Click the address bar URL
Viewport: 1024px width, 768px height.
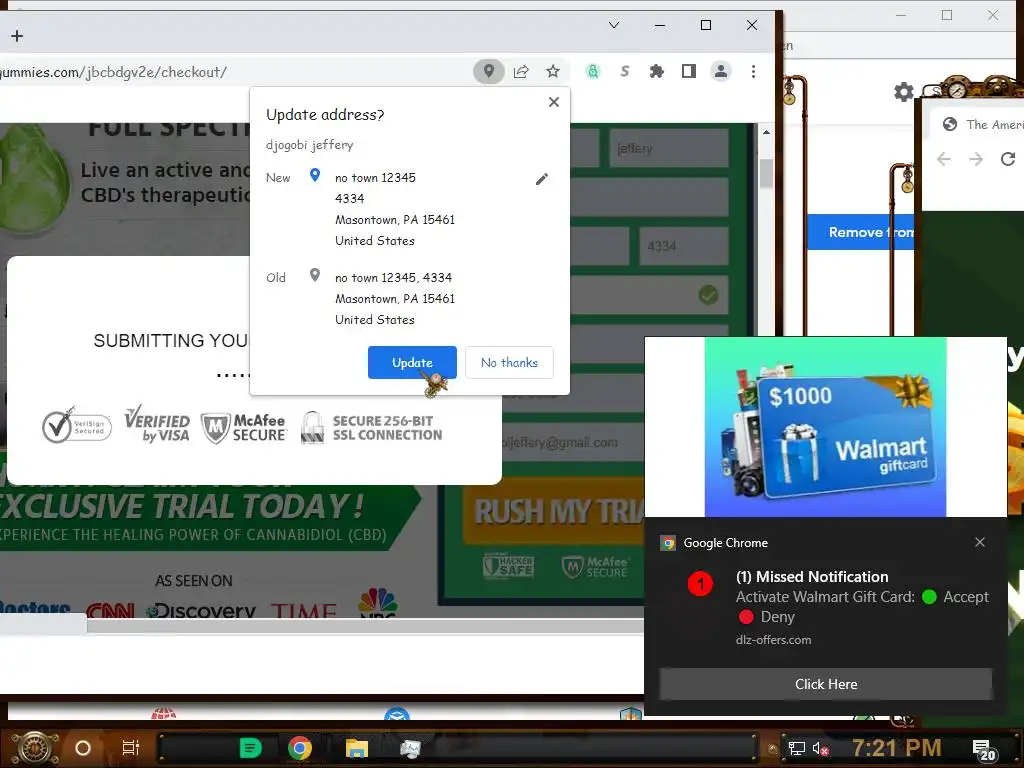pyautogui.click(x=113, y=72)
